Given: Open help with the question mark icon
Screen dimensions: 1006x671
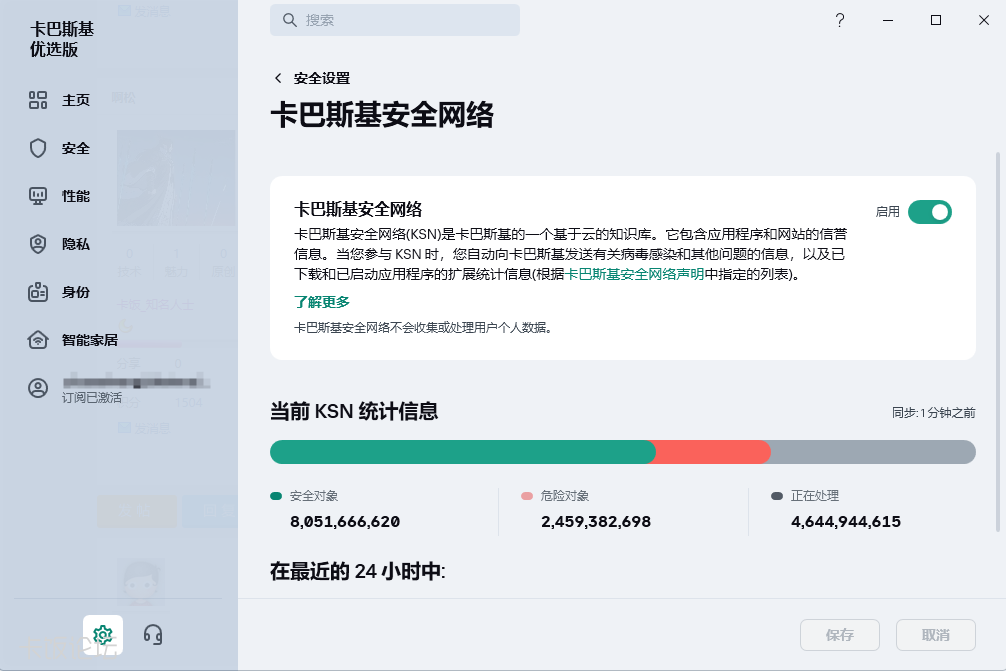Looking at the screenshot, I should pos(840,20).
